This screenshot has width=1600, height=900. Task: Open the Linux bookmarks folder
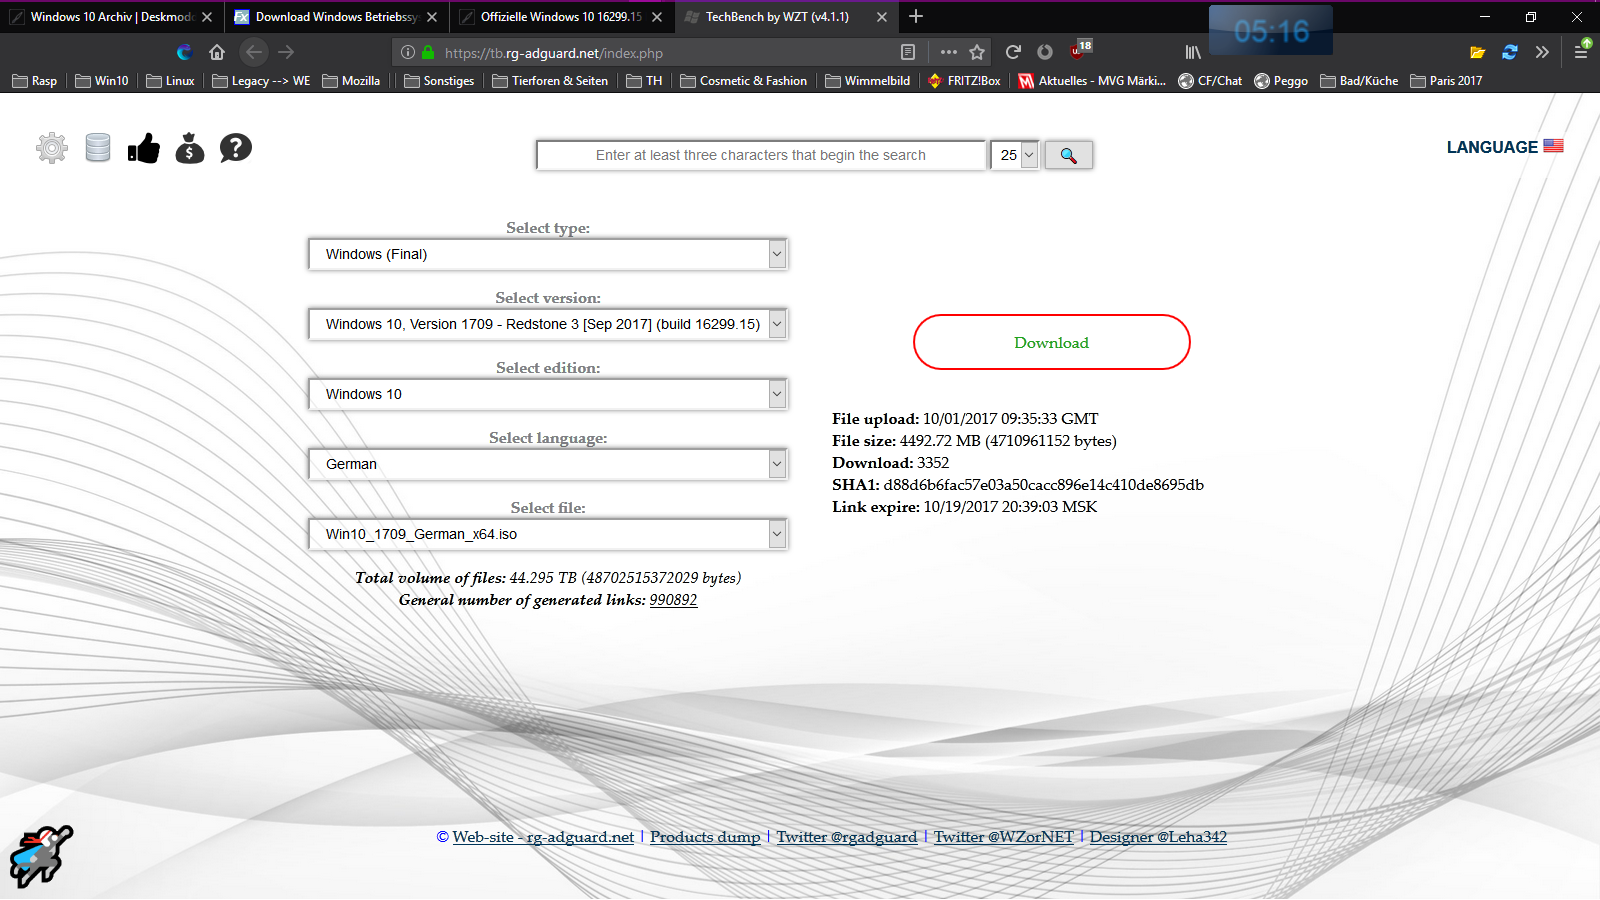coord(170,81)
